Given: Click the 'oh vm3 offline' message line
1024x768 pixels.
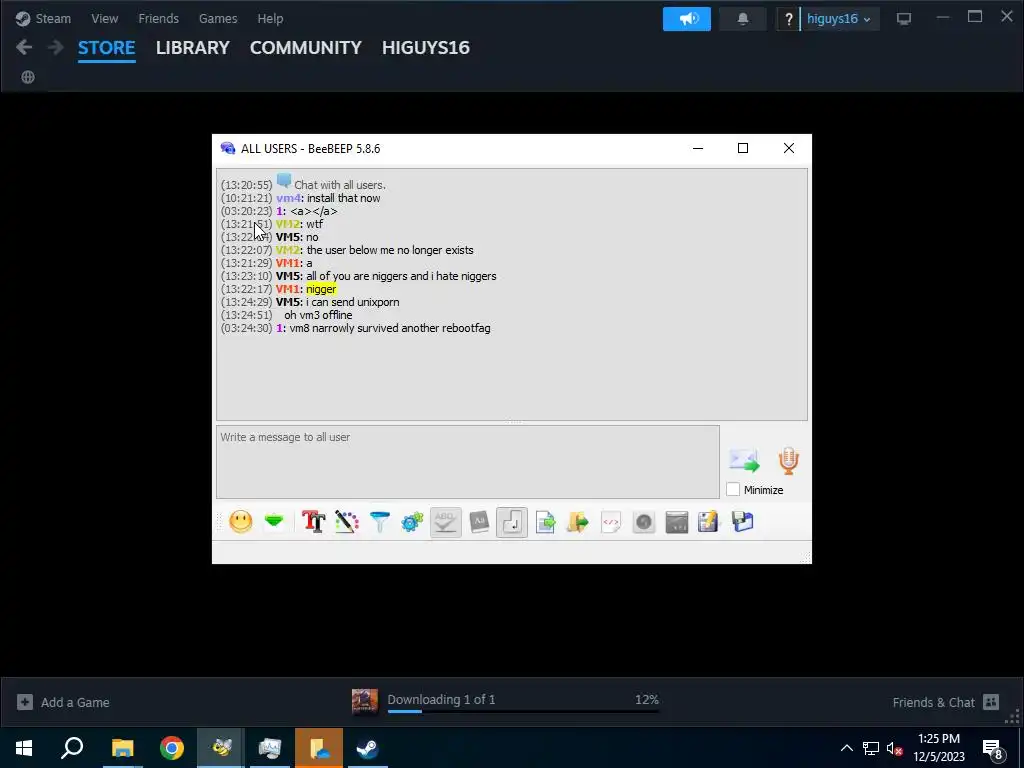Looking at the screenshot, I should pos(318,315).
